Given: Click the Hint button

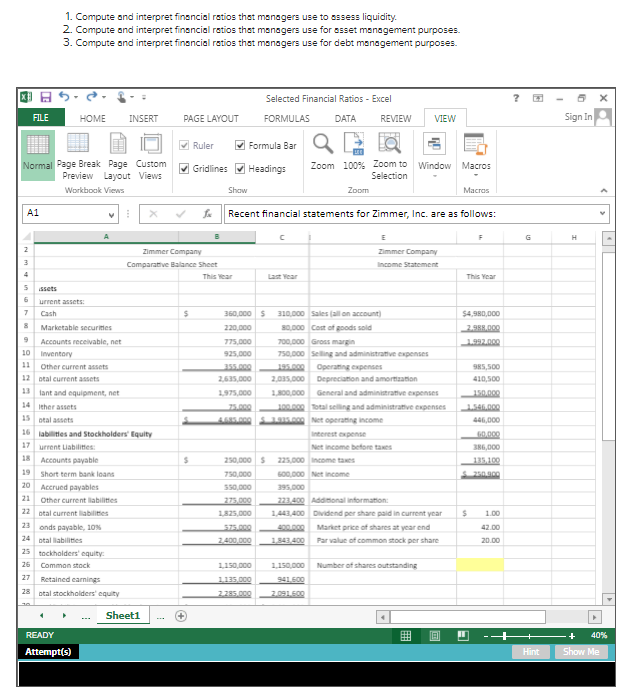Looking at the screenshot, I should coord(531,652).
